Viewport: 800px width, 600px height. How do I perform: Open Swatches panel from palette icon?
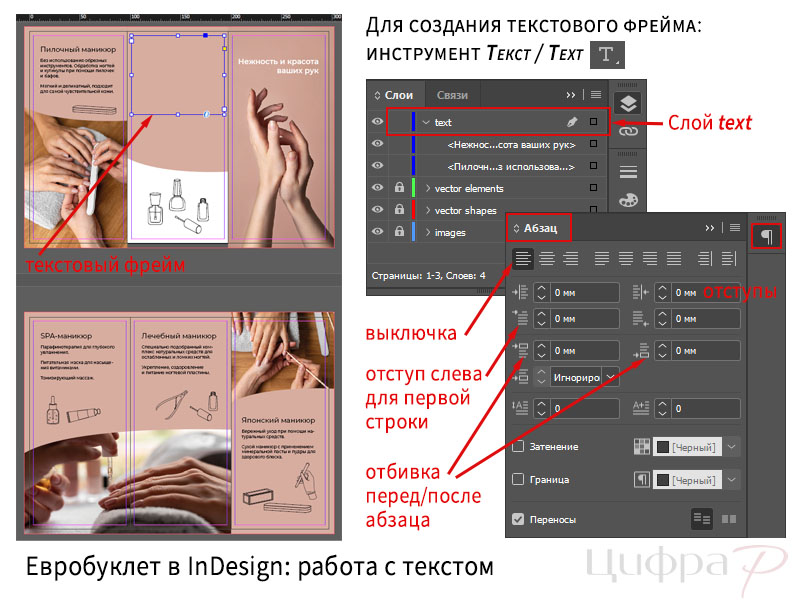[x=628, y=199]
